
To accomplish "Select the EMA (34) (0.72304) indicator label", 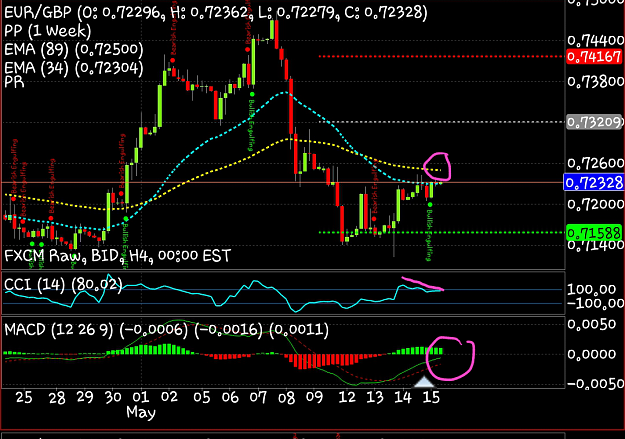I will tap(74, 68).
